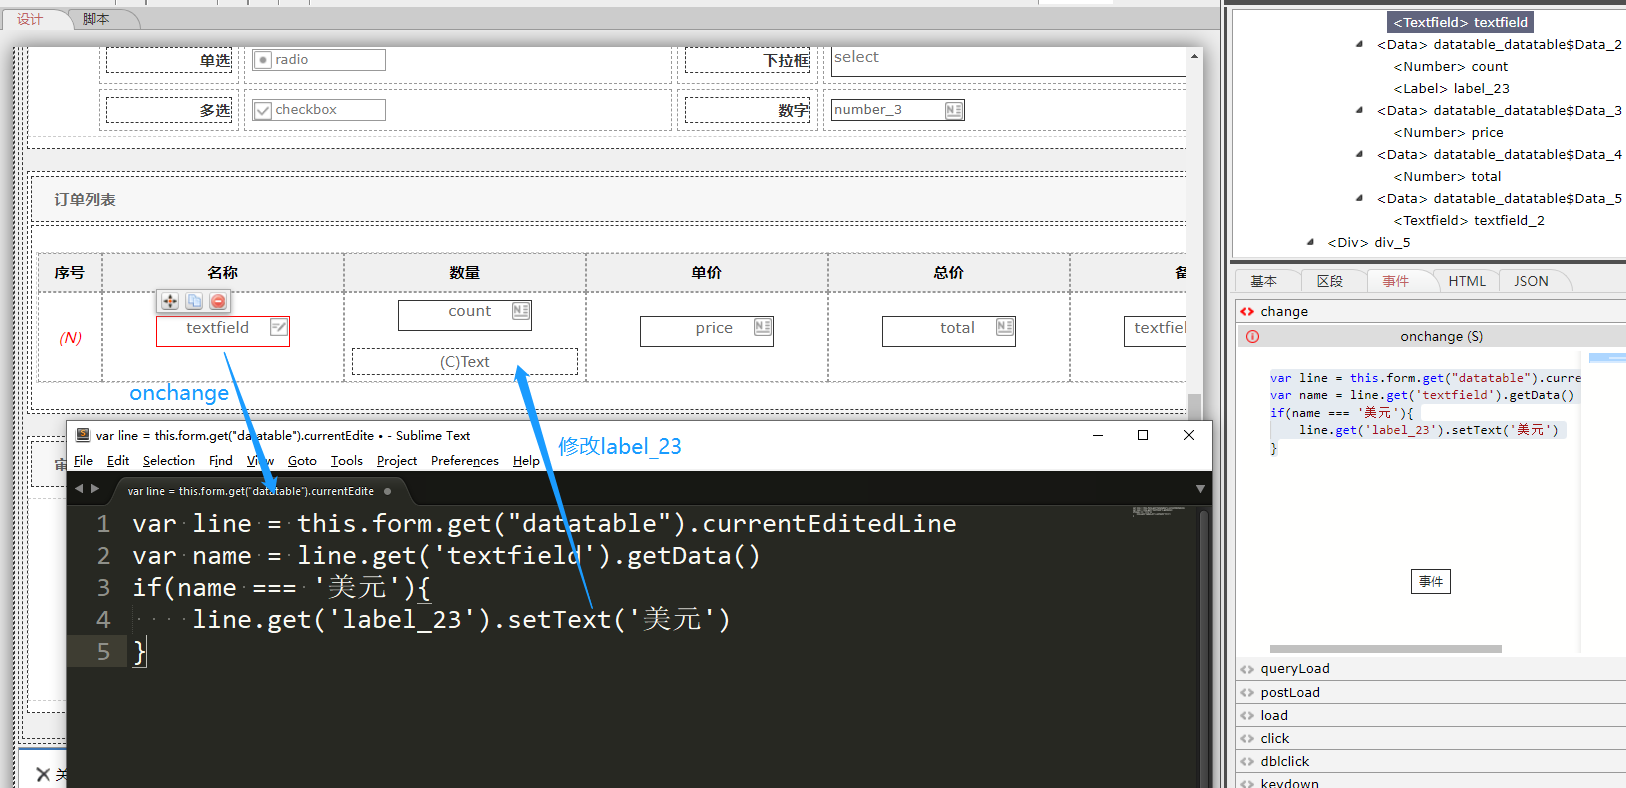Select the <Number> price tree node
1626x788 pixels.
[x=1449, y=132]
